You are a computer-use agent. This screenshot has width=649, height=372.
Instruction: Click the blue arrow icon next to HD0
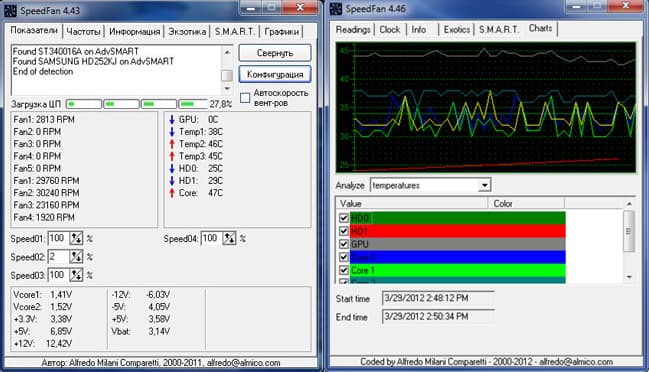172,168
